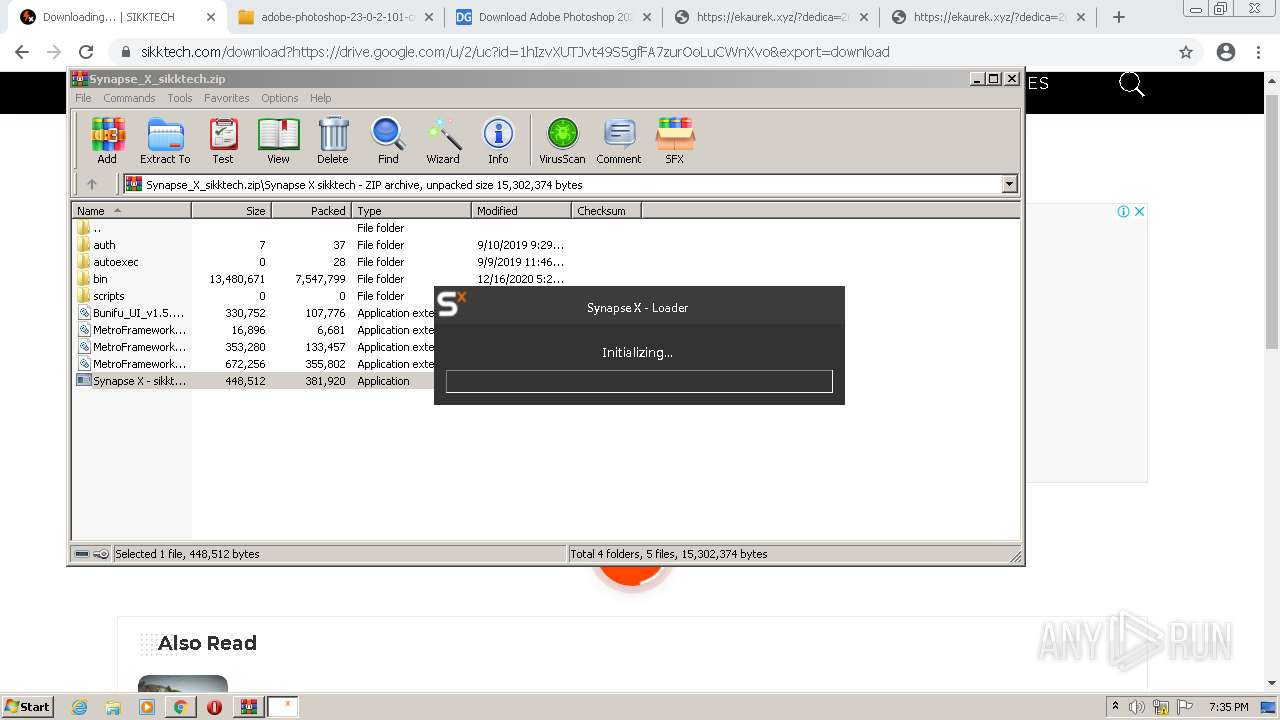Viewport: 1280px width, 720px height.
Task: Open Chrome taskbar icon
Action: pyautogui.click(x=181, y=707)
